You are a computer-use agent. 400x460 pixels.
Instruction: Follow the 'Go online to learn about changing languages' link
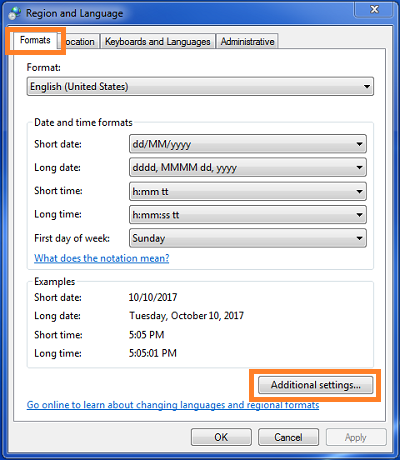tap(173, 405)
